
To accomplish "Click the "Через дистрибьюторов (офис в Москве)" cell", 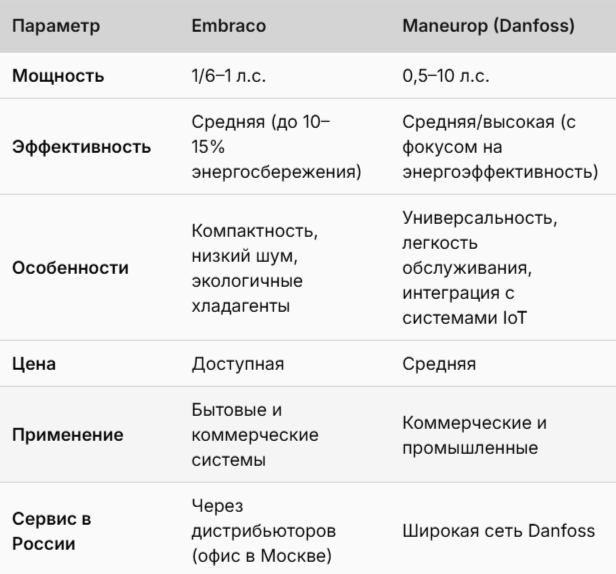I will (x=263, y=530).
